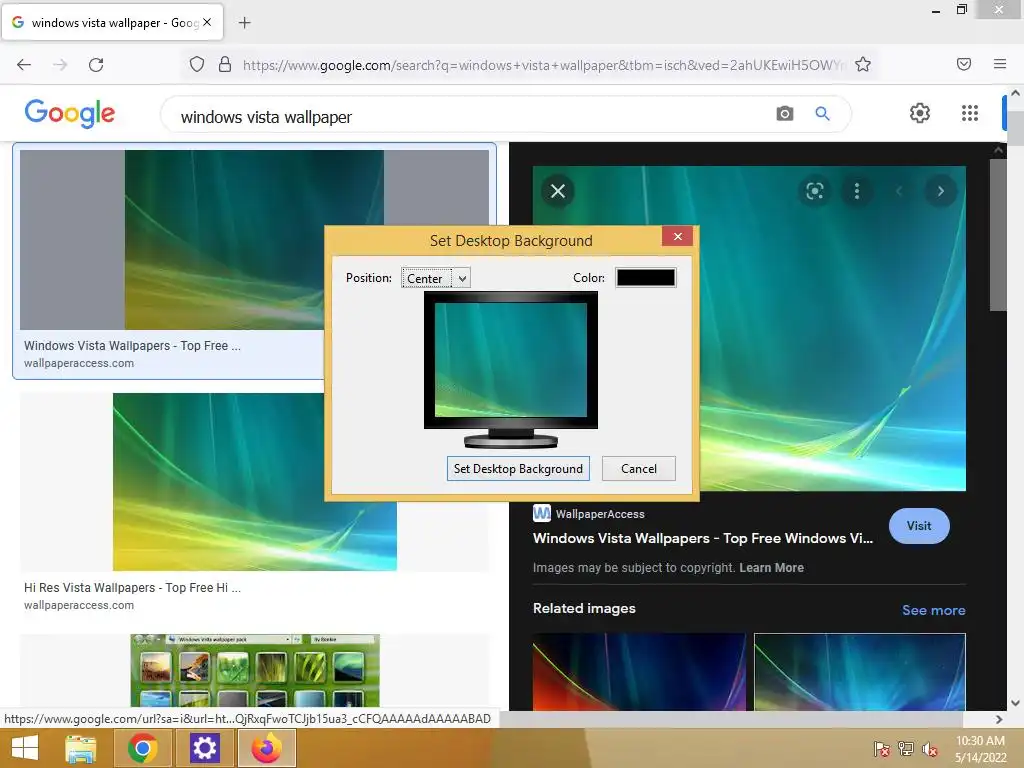The height and width of the screenshot is (768, 1024).
Task: Click the Google search text field
Action: coord(470,116)
